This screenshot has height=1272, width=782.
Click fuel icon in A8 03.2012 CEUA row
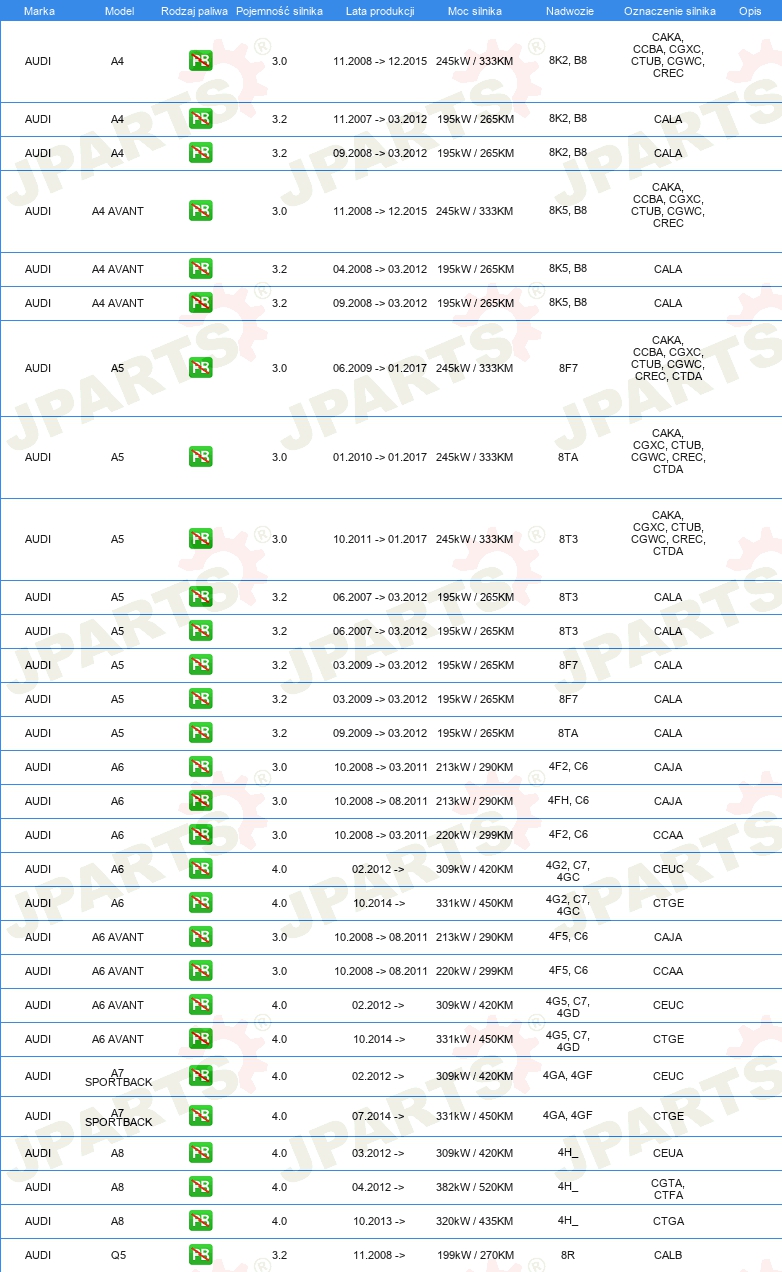(201, 1153)
